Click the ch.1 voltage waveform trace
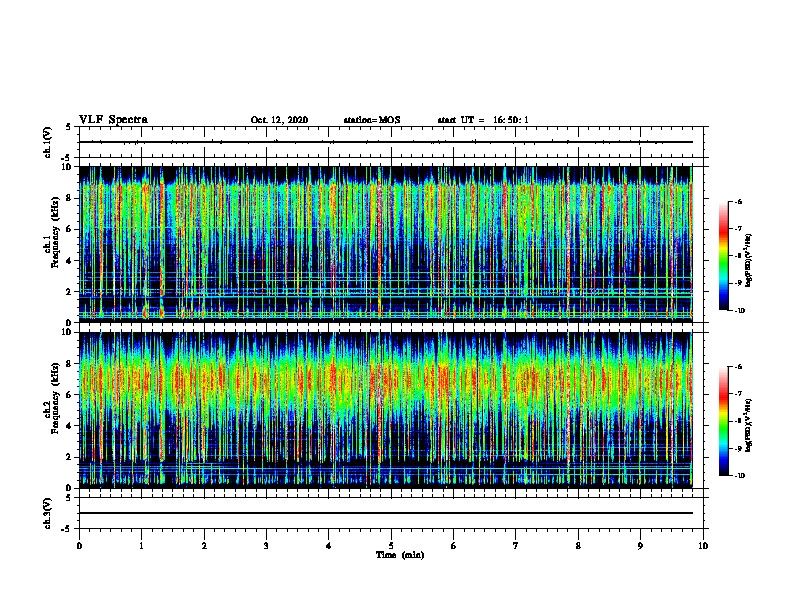This screenshot has width=792, height=612. point(385,142)
